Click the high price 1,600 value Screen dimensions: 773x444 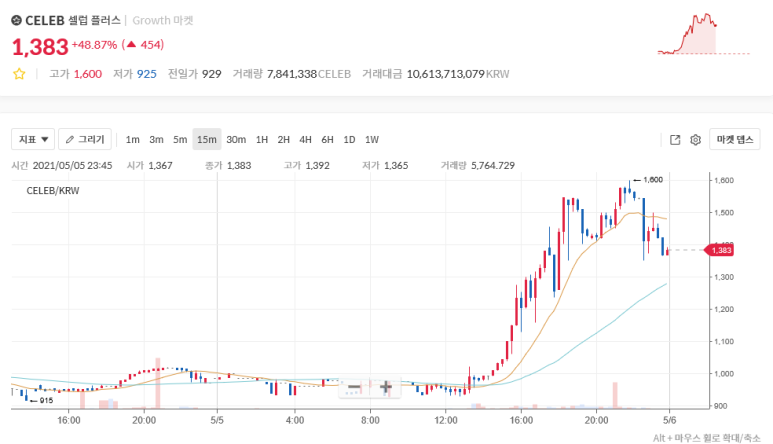88,74
